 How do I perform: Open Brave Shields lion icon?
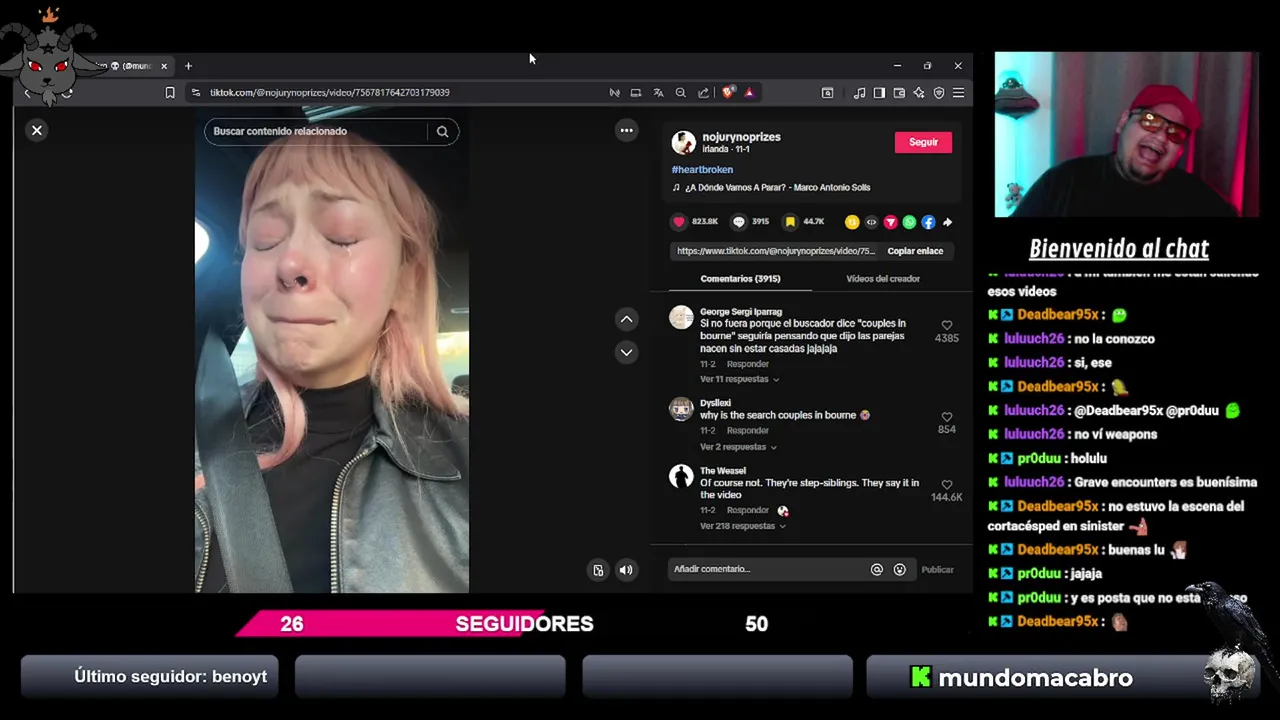pos(728,92)
